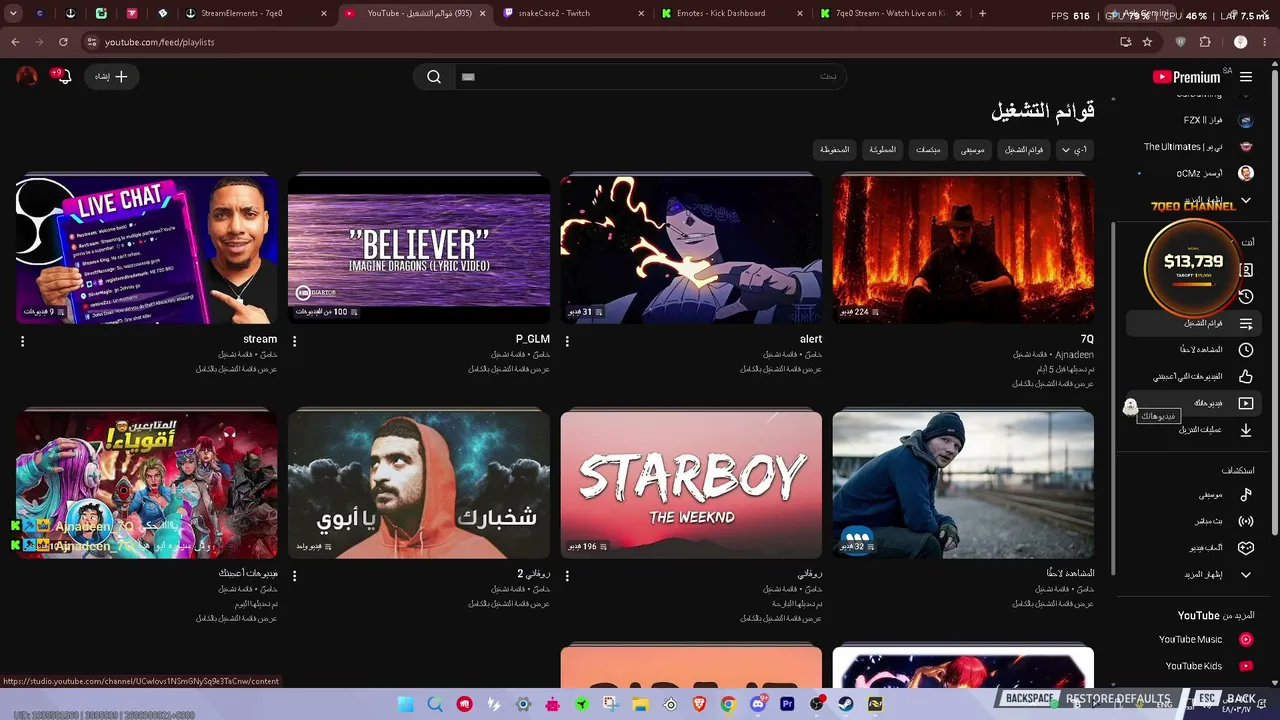Open browser extensions puzzle icon
The image size is (1280, 720).
click(1205, 42)
